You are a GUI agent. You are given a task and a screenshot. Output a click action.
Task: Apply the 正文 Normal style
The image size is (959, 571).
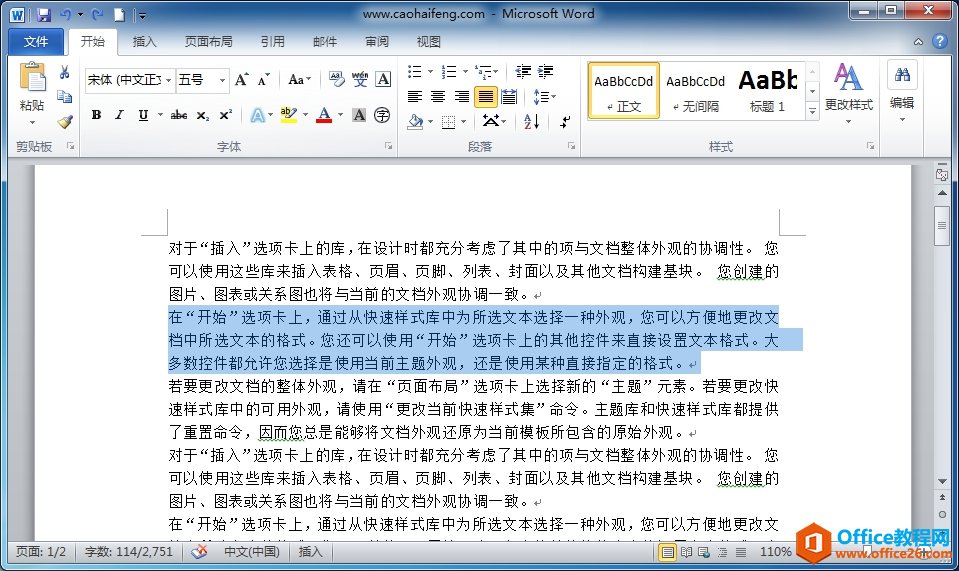pos(623,90)
